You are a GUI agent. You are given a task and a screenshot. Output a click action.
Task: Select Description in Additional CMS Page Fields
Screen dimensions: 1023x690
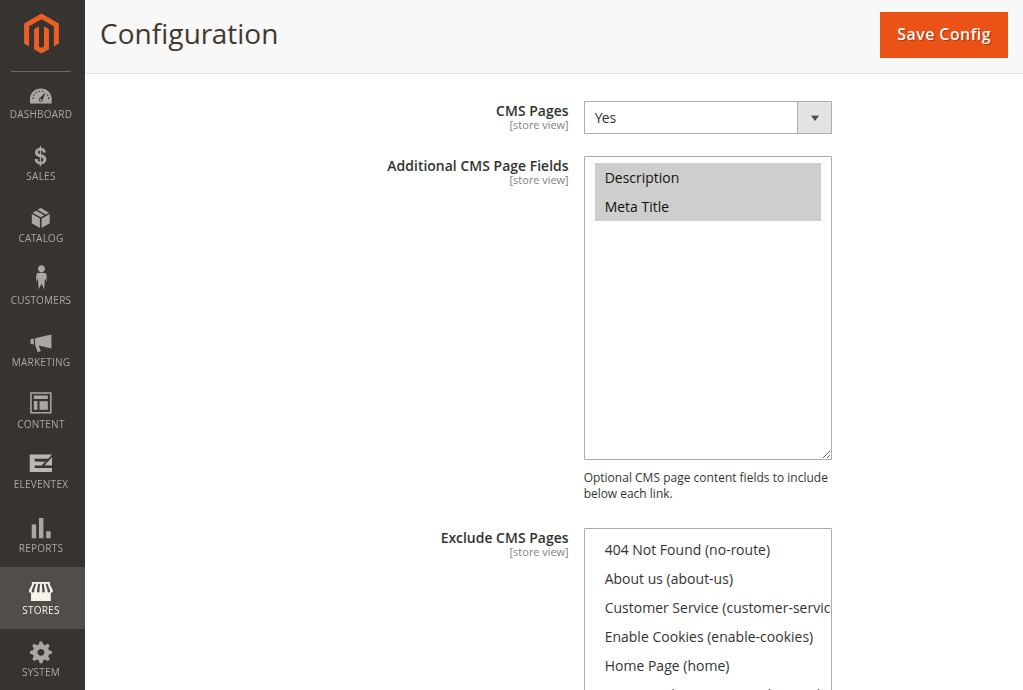642,178
